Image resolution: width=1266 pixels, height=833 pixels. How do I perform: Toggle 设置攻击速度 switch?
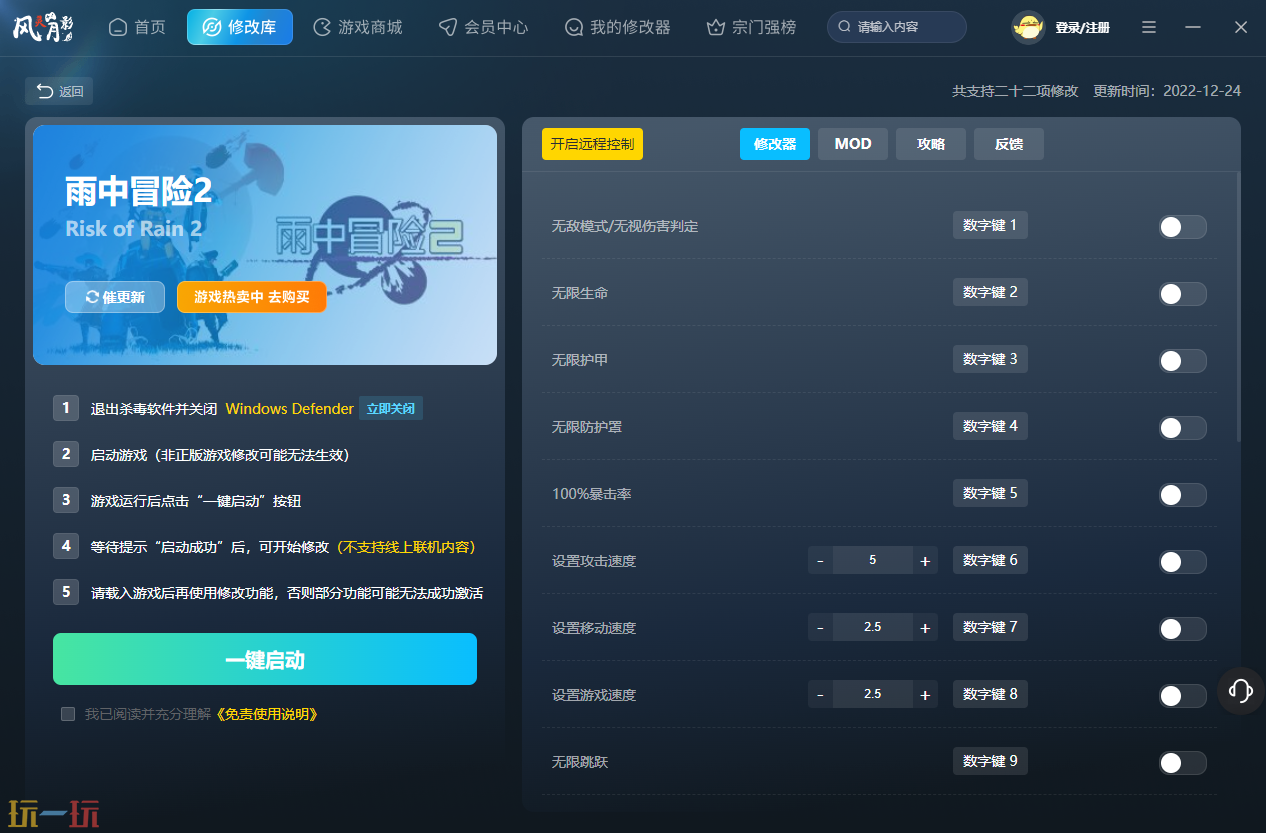click(x=1183, y=562)
